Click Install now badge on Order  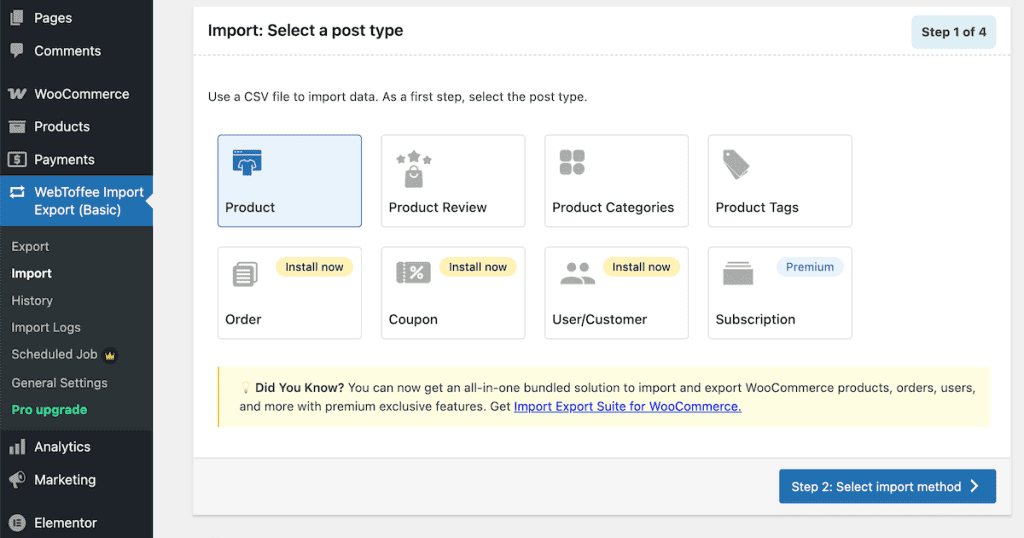click(x=314, y=267)
